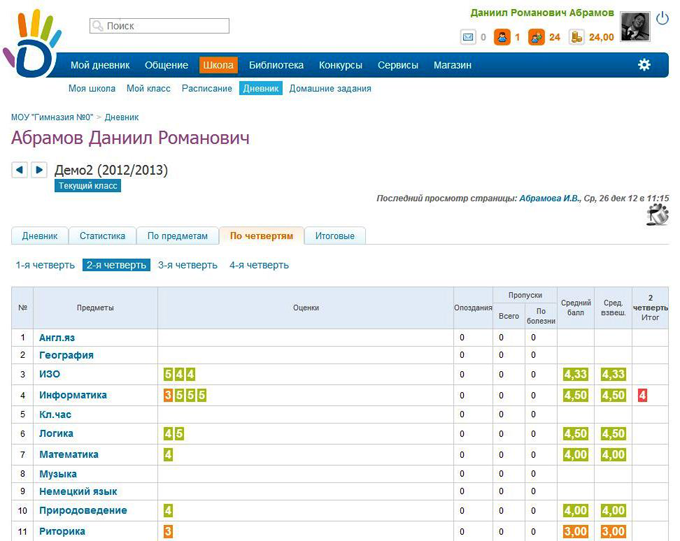Click the search magnifier icon
The height and width of the screenshot is (541, 680).
[98, 26]
